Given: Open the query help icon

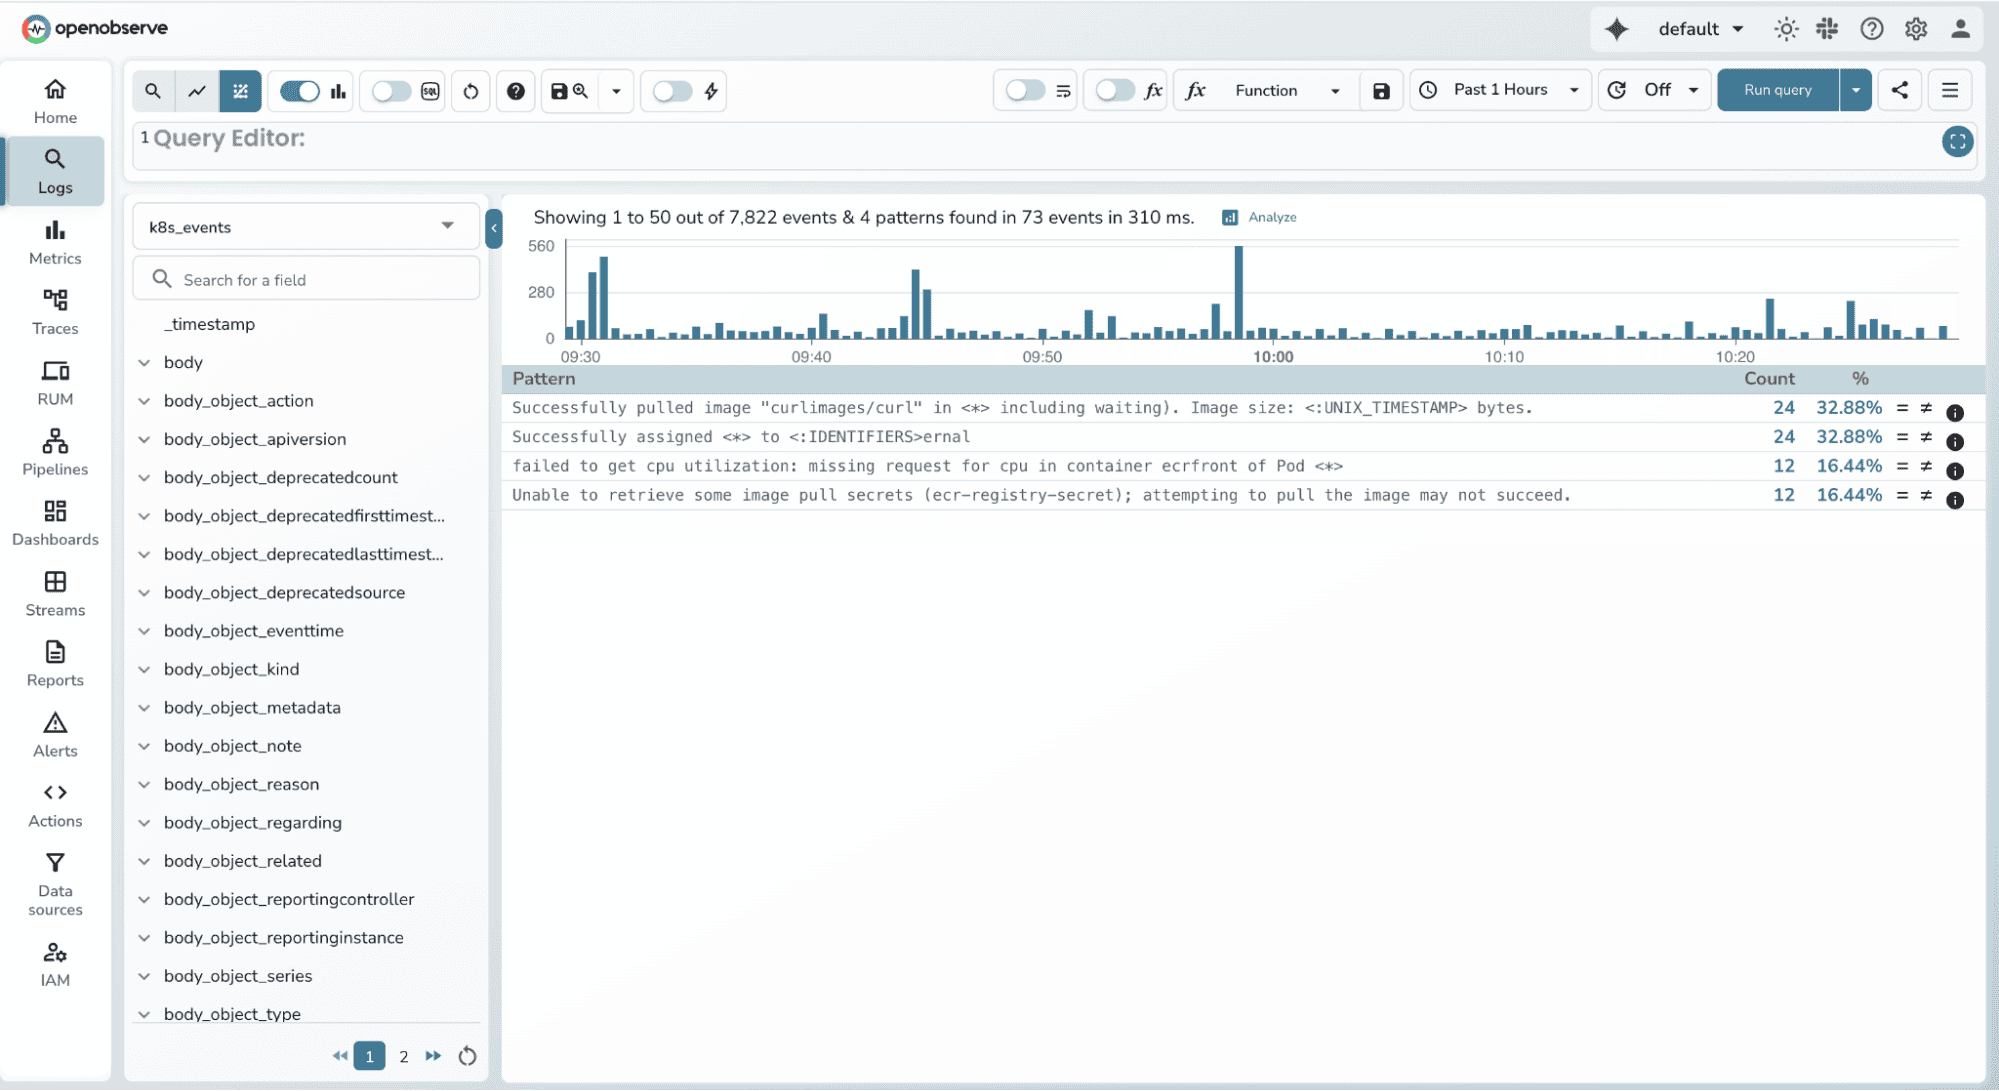Looking at the screenshot, I should pos(516,91).
